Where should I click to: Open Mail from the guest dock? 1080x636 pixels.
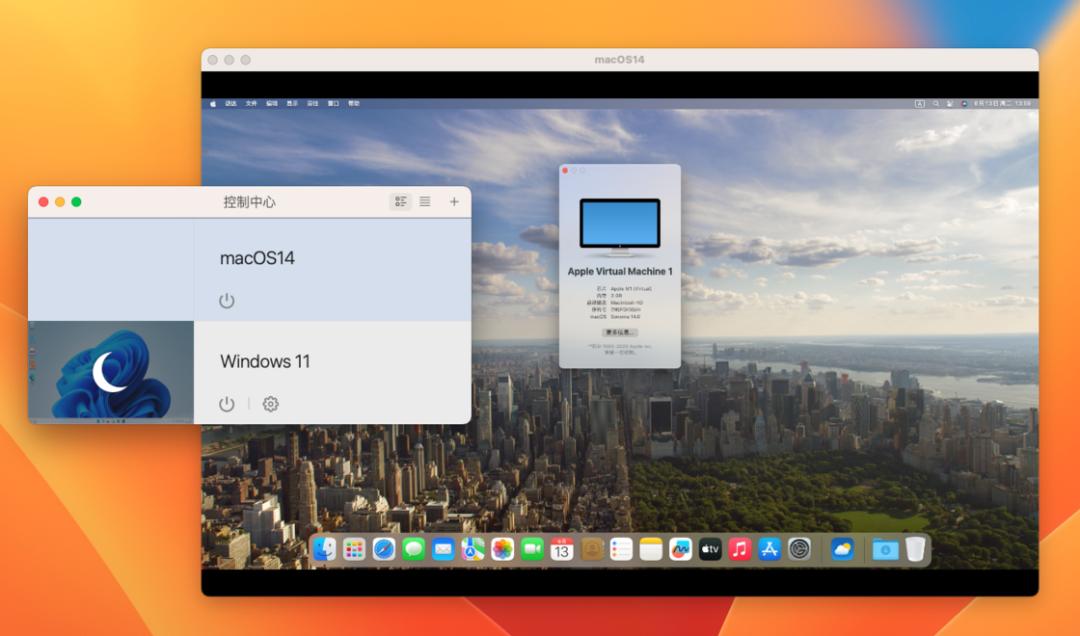pos(443,549)
